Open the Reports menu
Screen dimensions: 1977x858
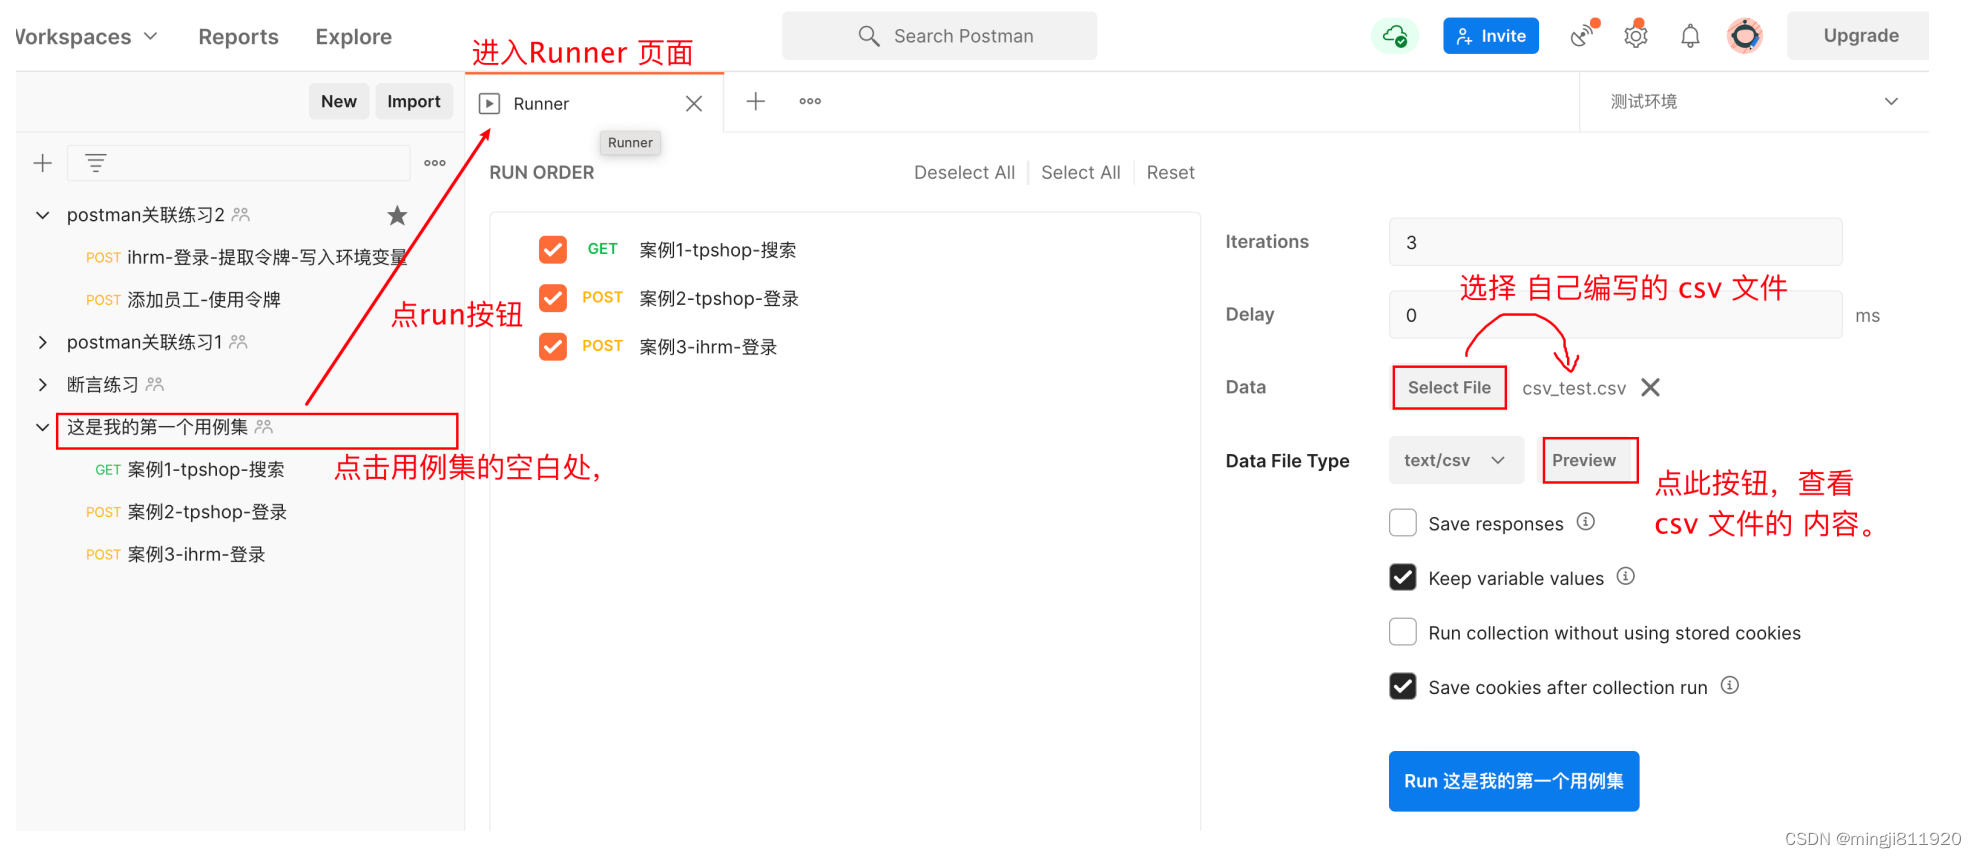point(238,37)
